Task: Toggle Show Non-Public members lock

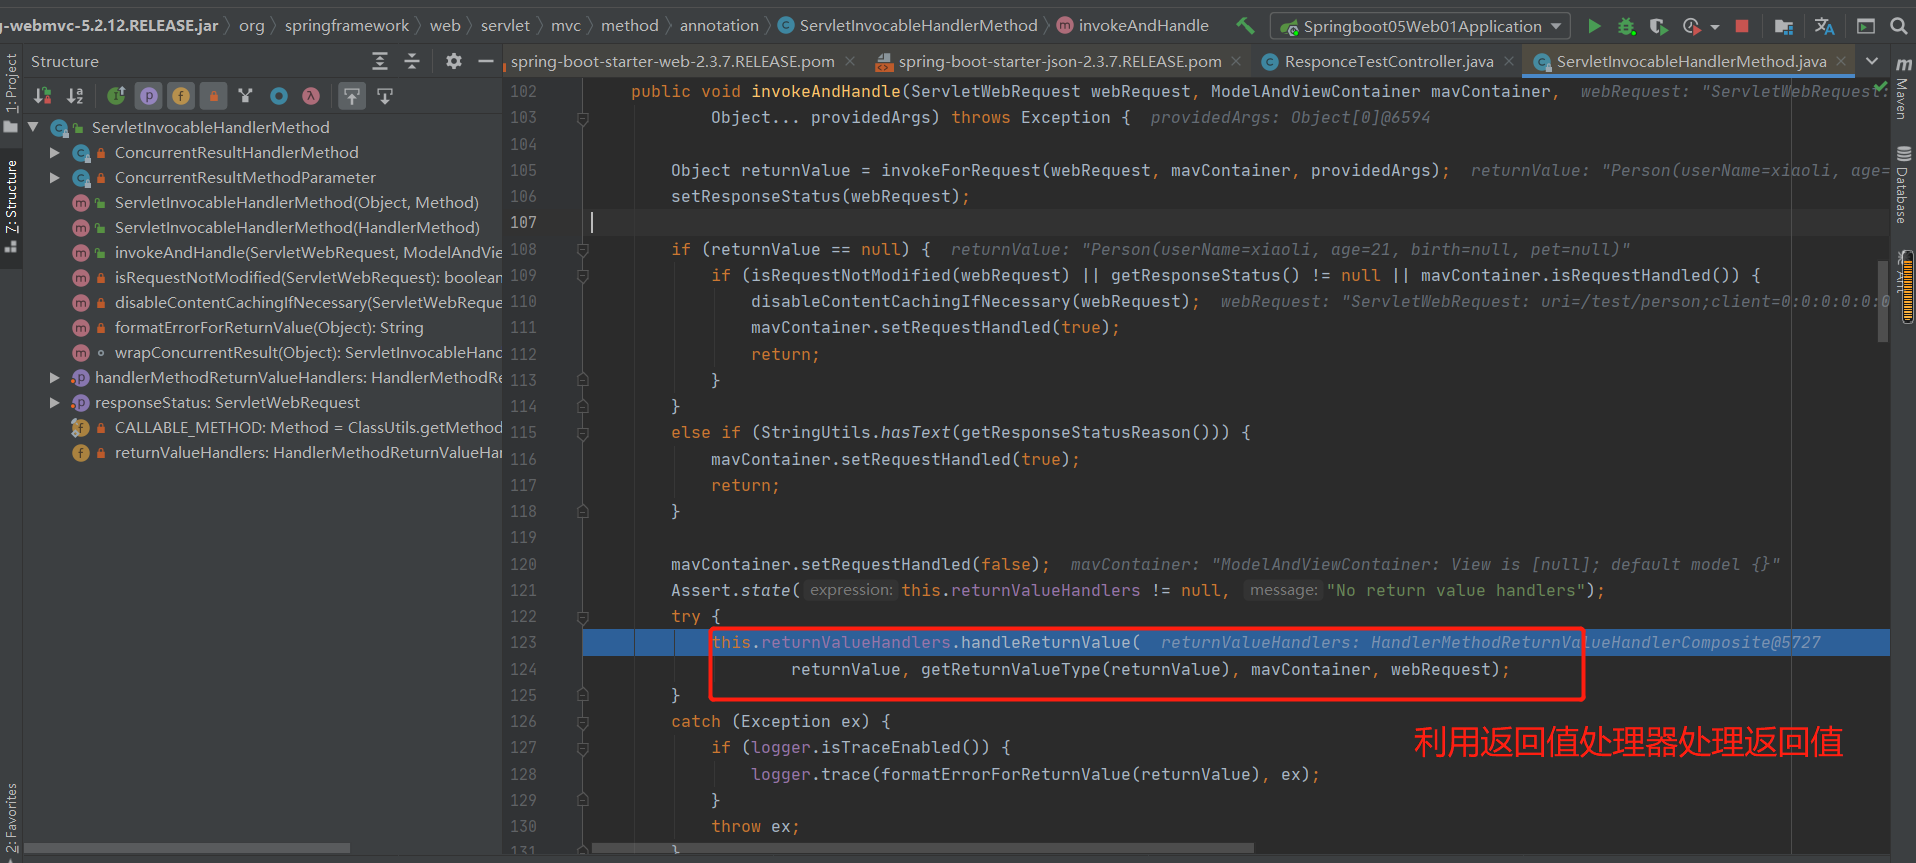Action: tap(213, 96)
